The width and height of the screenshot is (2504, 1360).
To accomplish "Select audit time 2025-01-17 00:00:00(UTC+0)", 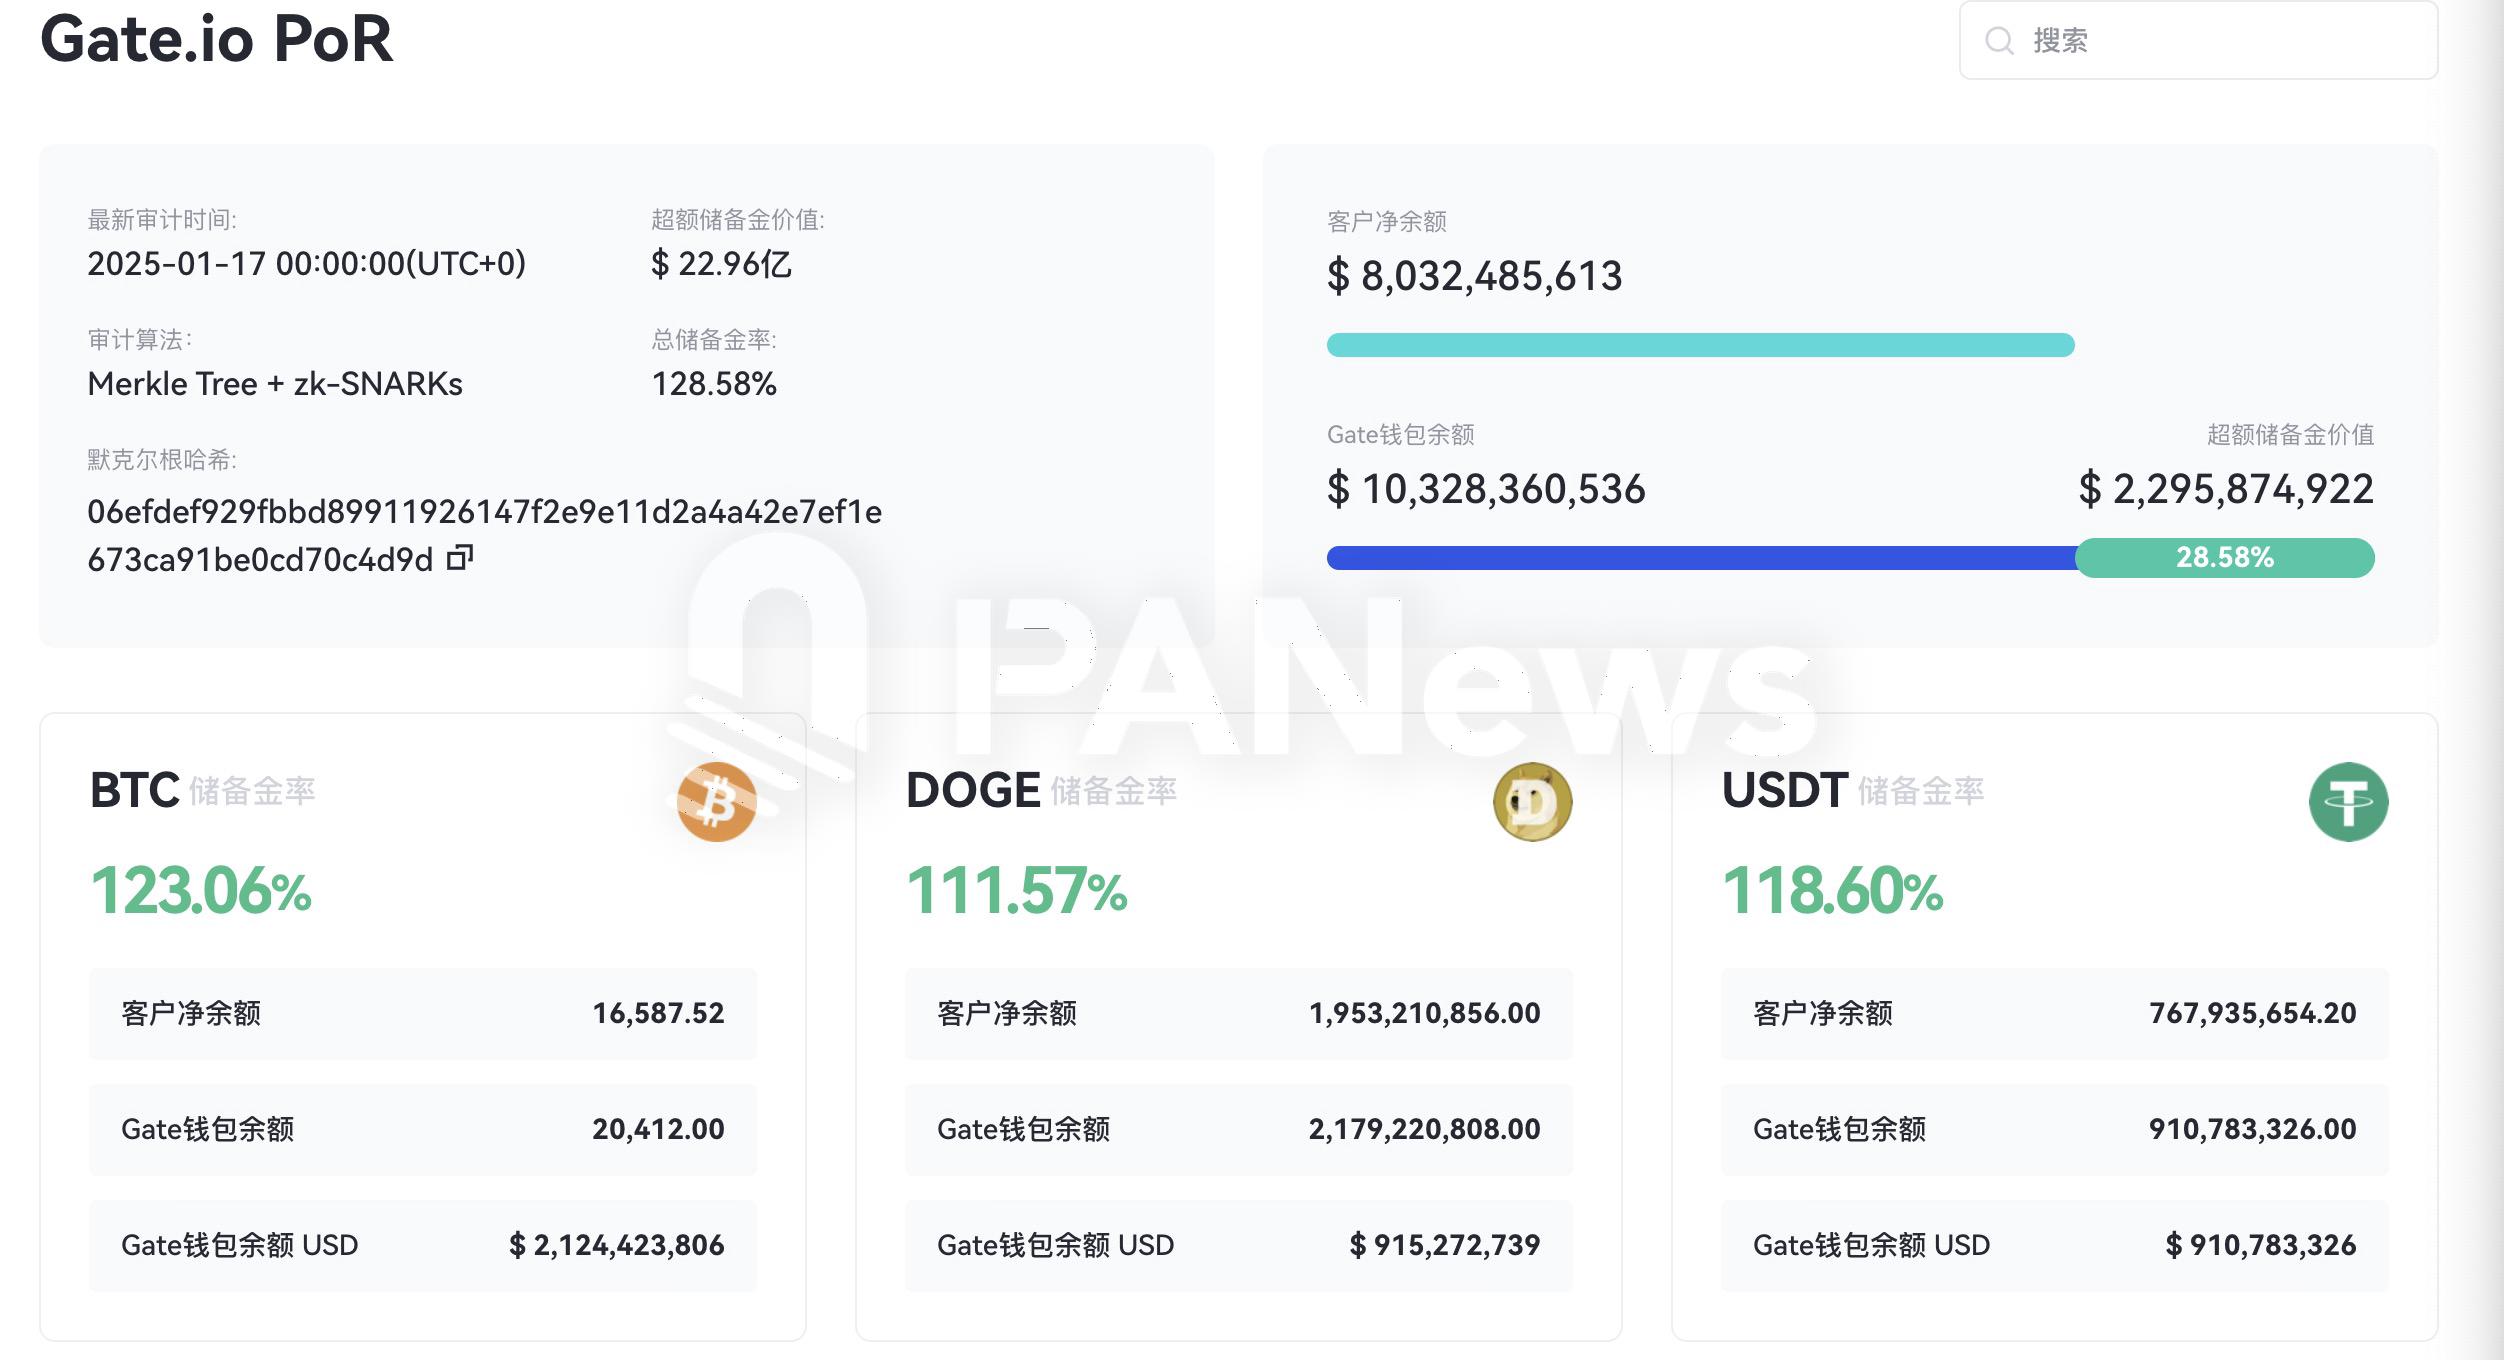I will [306, 264].
